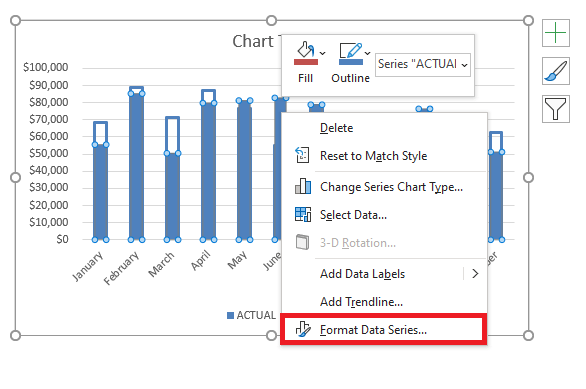Image resolution: width=586 pixels, height=389 pixels.
Task: Select the April data bar
Action: tap(208, 172)
